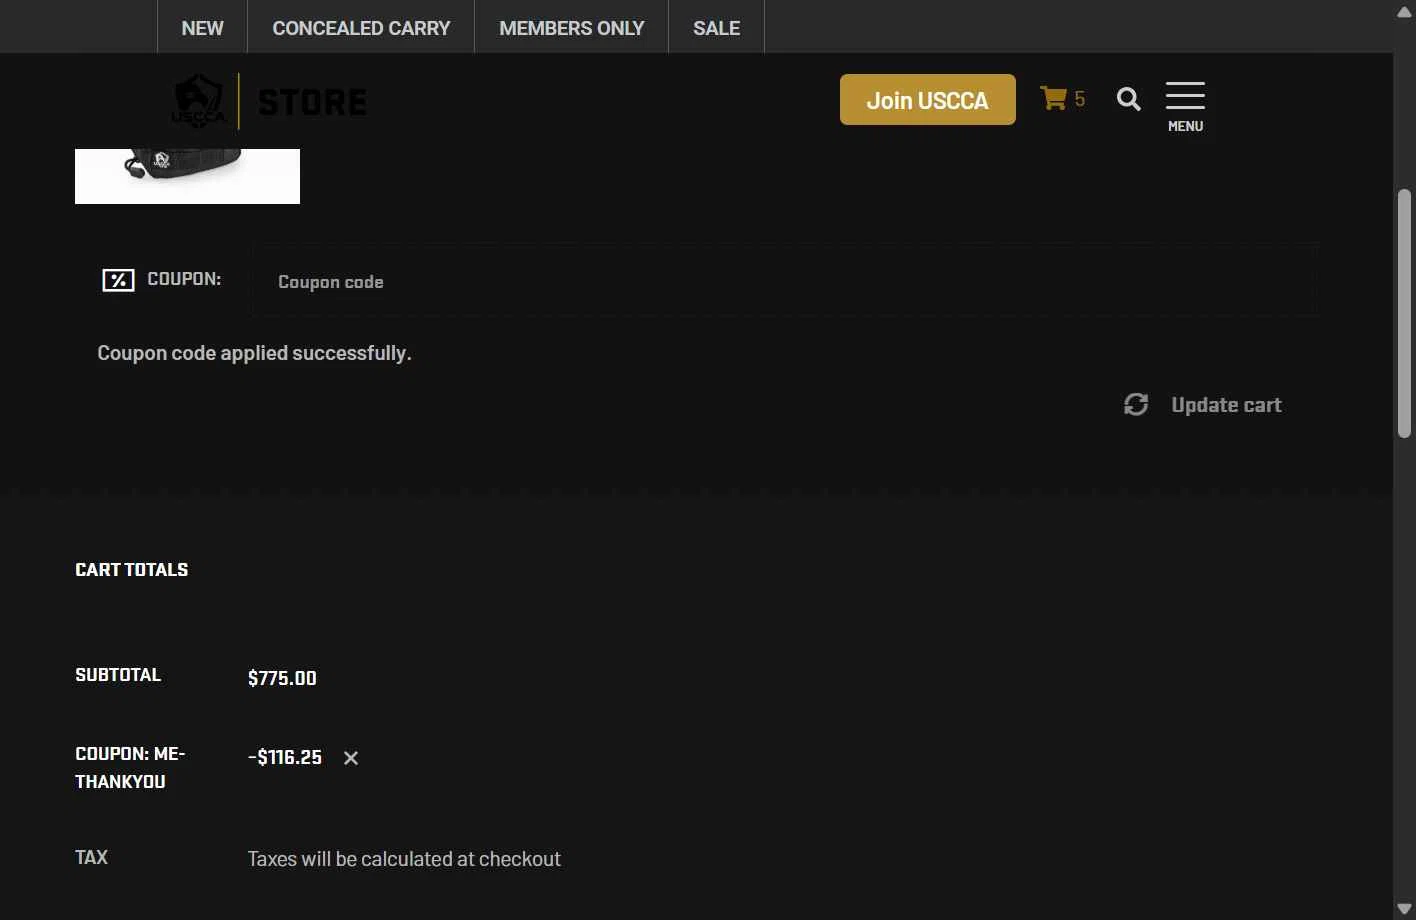
Task: Click the cart item count 5
Action: click(x=1079, y=99)
